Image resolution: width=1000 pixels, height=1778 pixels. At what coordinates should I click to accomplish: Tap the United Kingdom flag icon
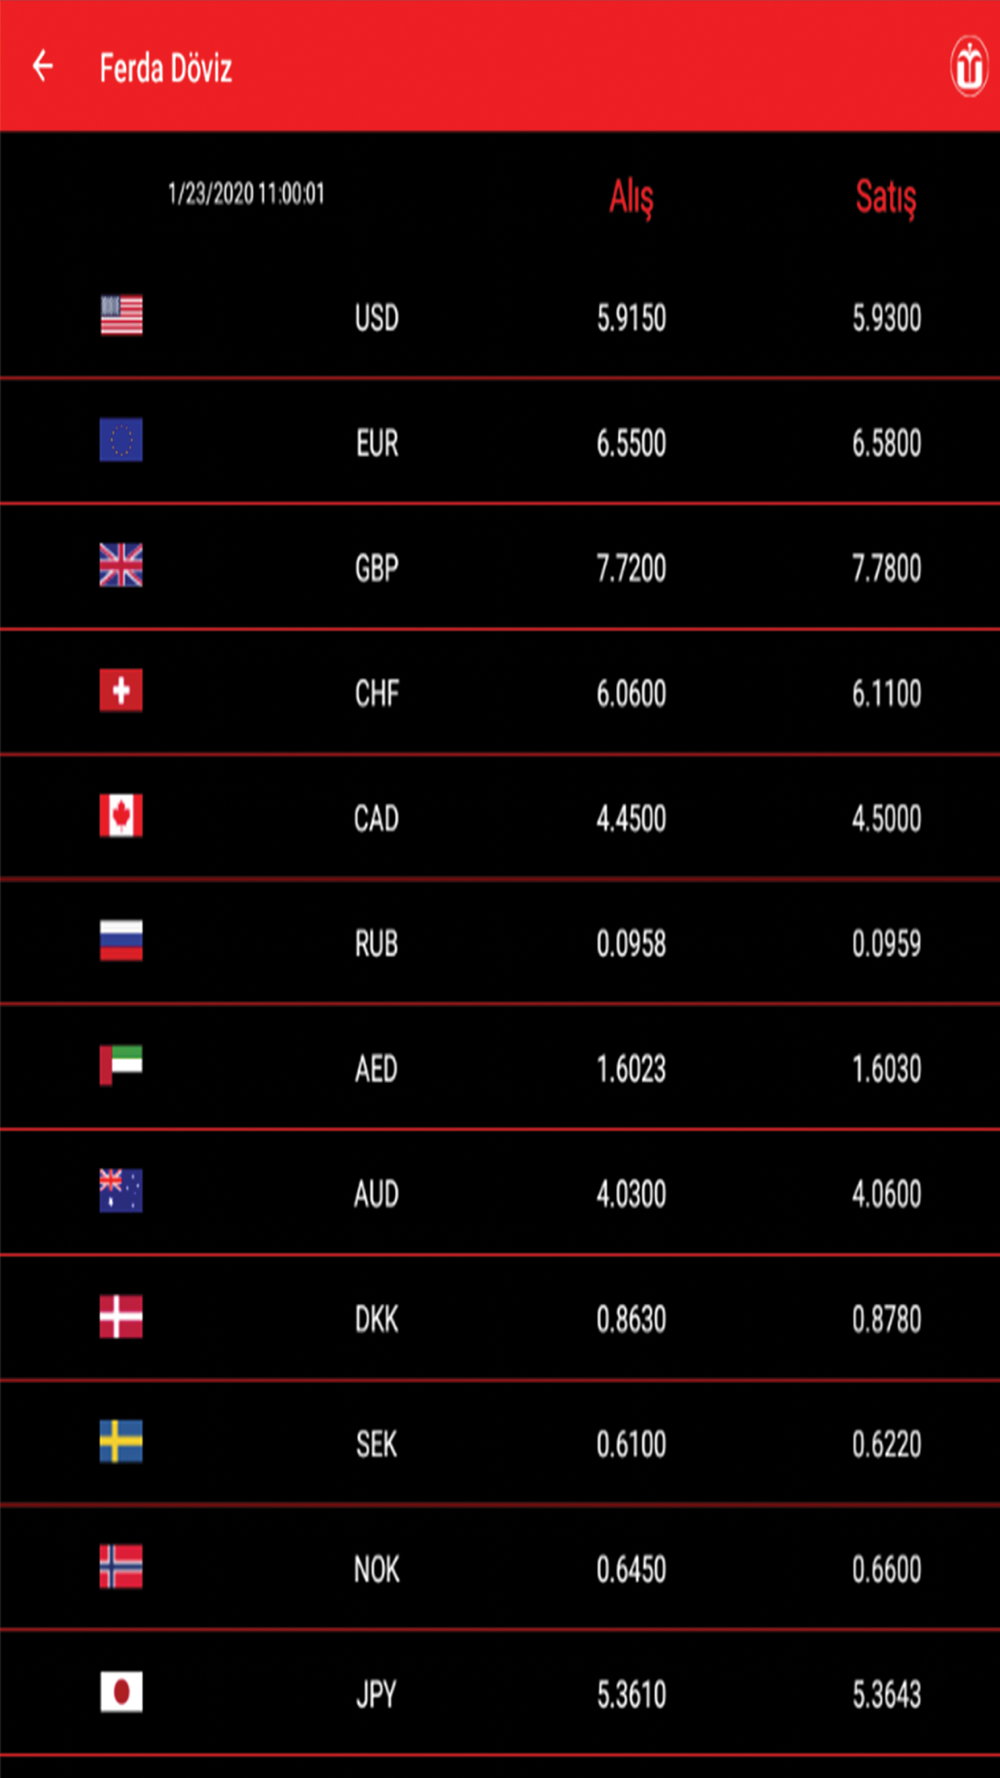(x=121, y=565)
